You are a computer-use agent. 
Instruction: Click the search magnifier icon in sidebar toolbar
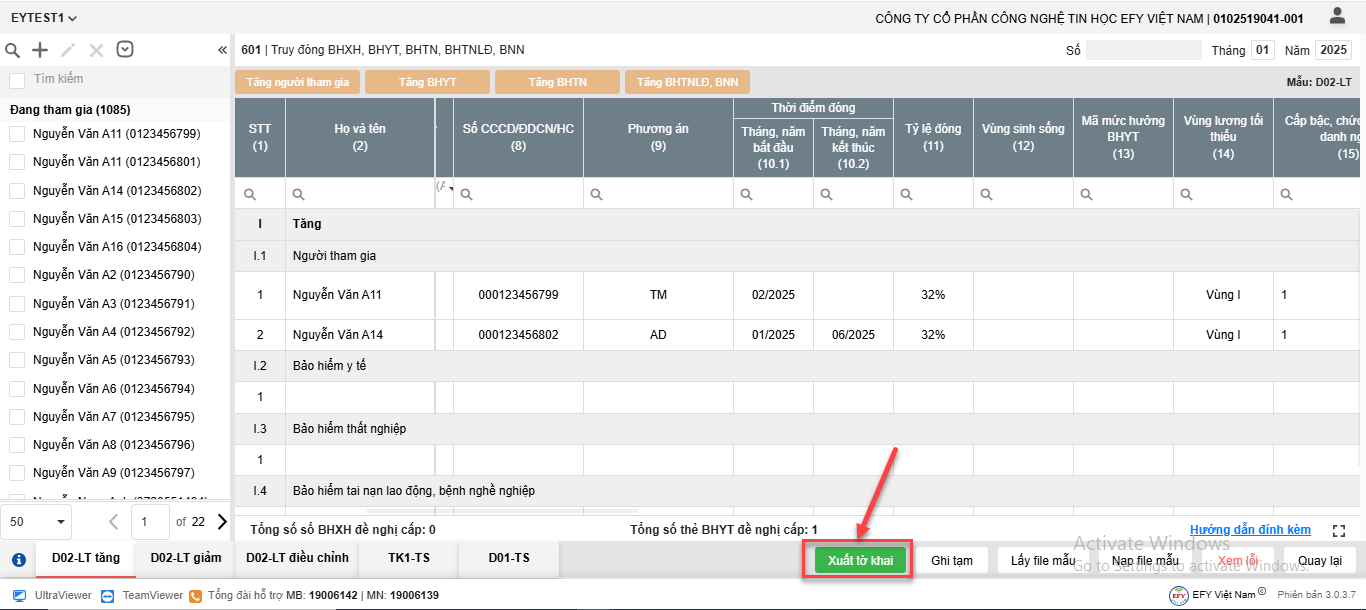[13, 50]
